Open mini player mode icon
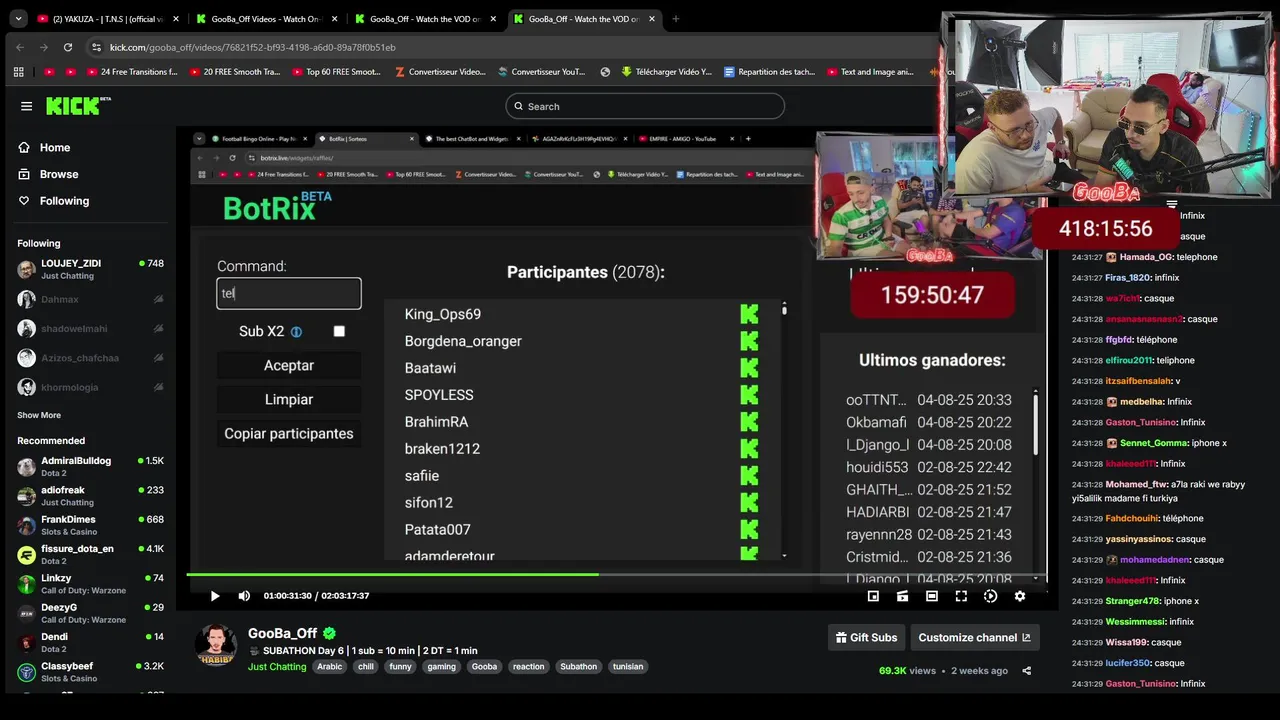This screenshot has width=1280, height=720. coord(873,596)
